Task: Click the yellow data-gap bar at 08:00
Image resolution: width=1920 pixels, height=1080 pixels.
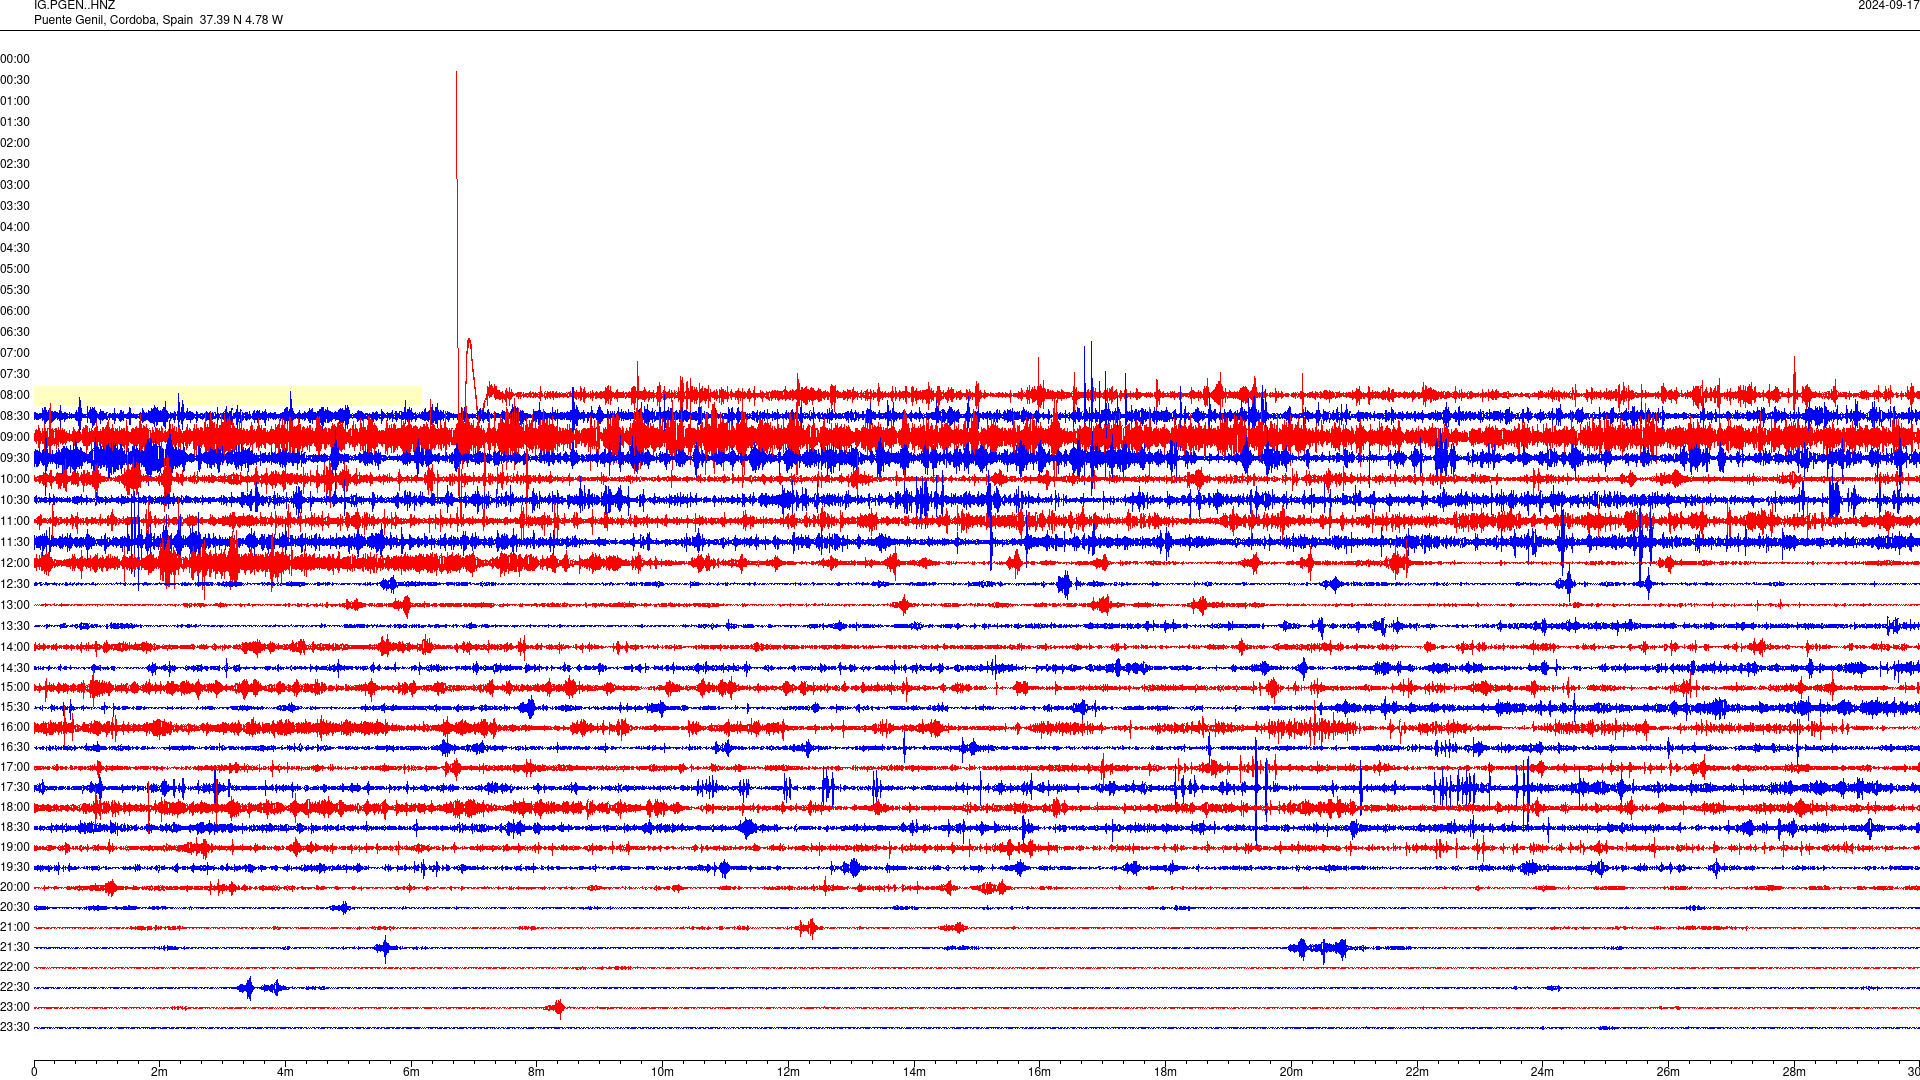Action: pyautogui.click(x=228, y=395)
